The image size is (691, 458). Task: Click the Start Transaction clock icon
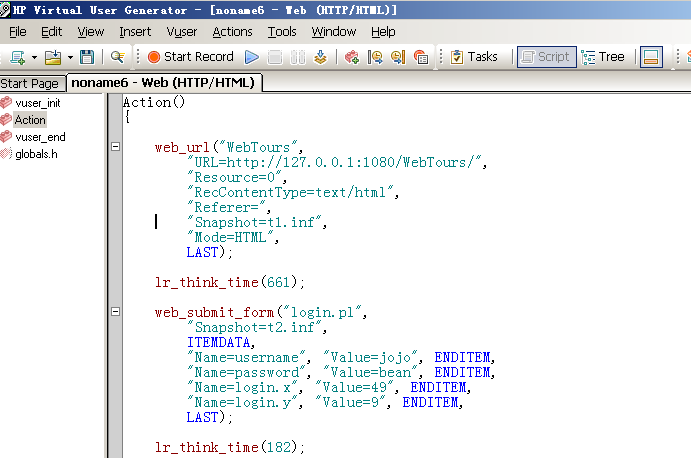click(x=375, y=57)
